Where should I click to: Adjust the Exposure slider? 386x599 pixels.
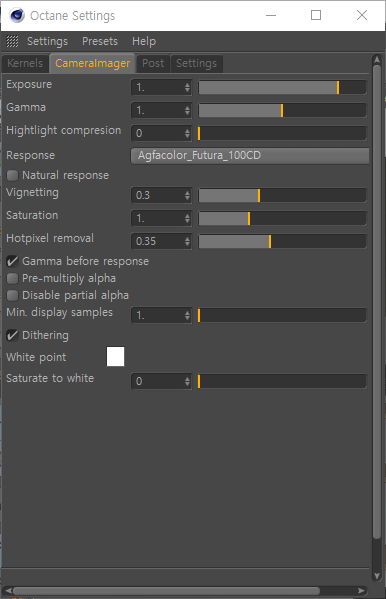pyautogui.click(x=282, y=87)
